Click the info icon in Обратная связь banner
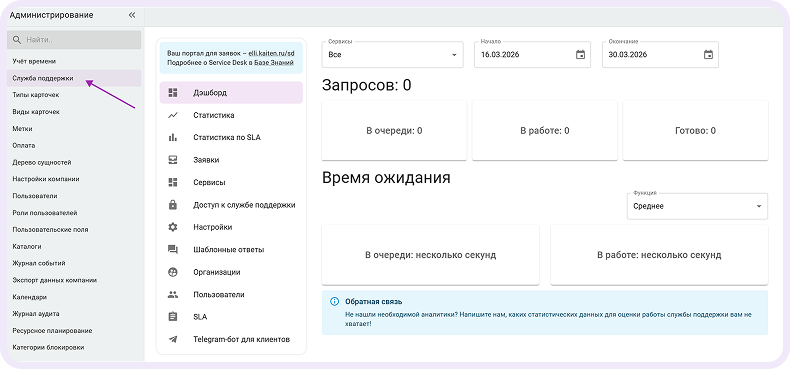The height and width of the screenshot is (369, 790). point(334,301)
